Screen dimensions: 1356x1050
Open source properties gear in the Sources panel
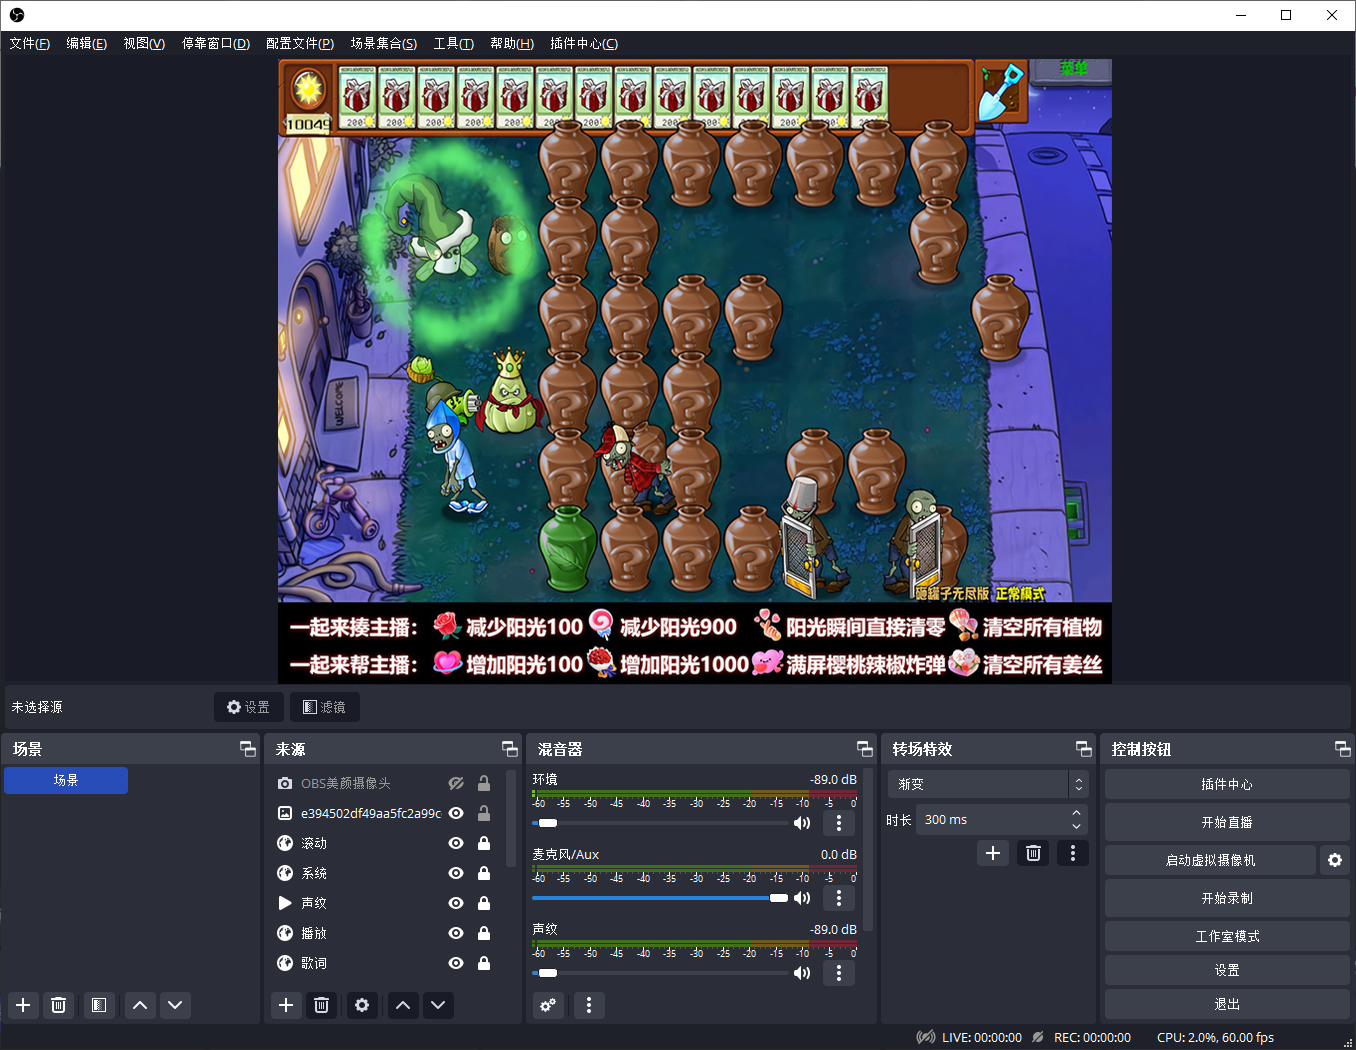(x=362, y=1005)
